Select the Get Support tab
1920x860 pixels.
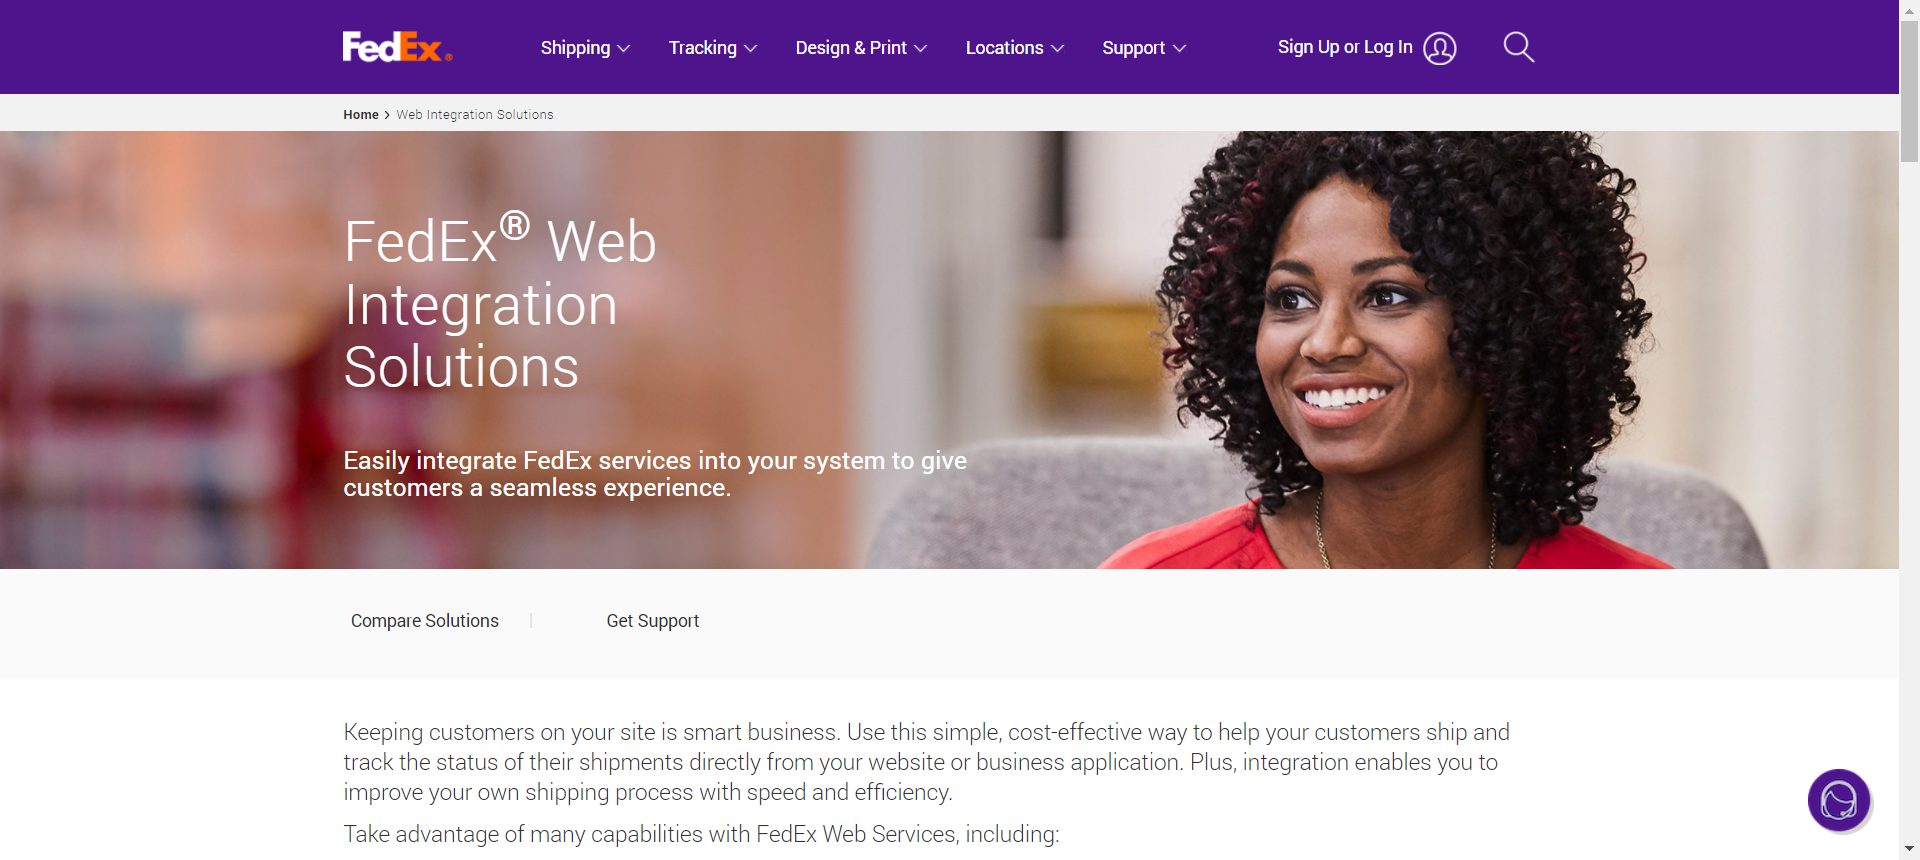pos(652,621)
